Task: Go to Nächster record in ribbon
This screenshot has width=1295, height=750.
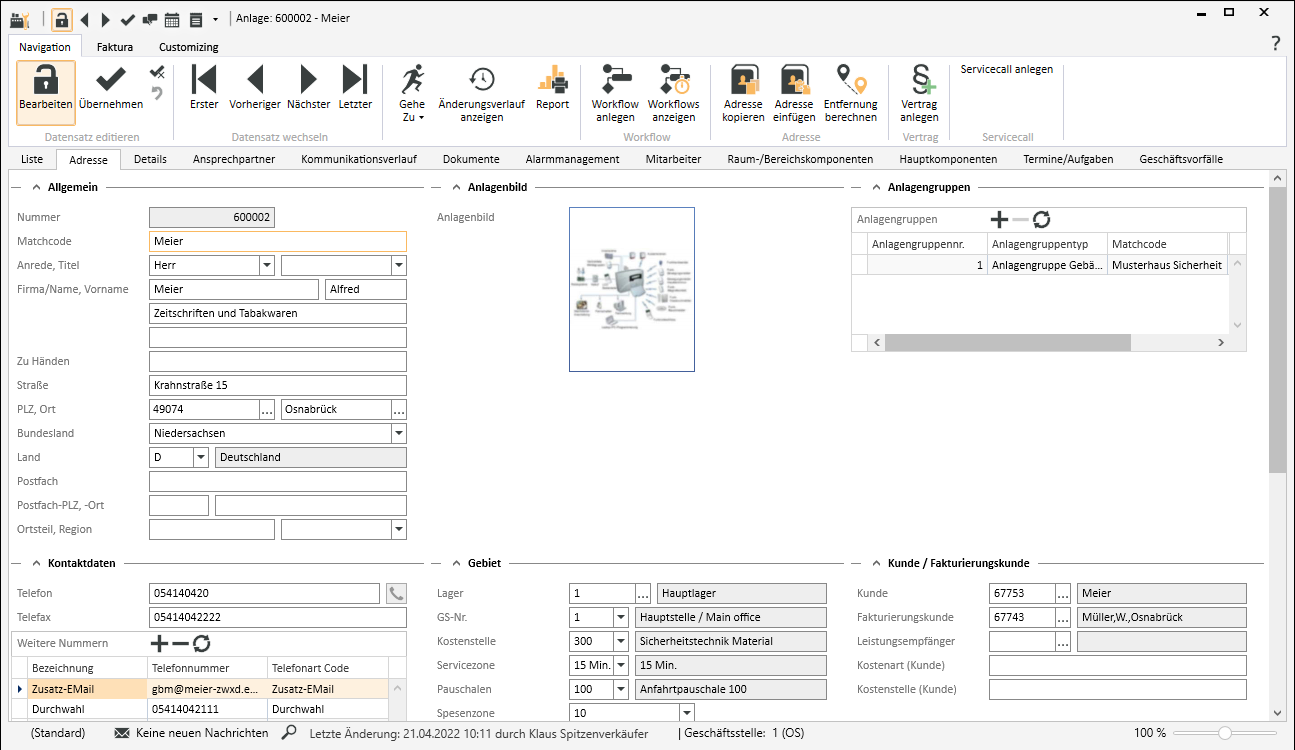Action: pyautogui.click(x=309, y=88)
